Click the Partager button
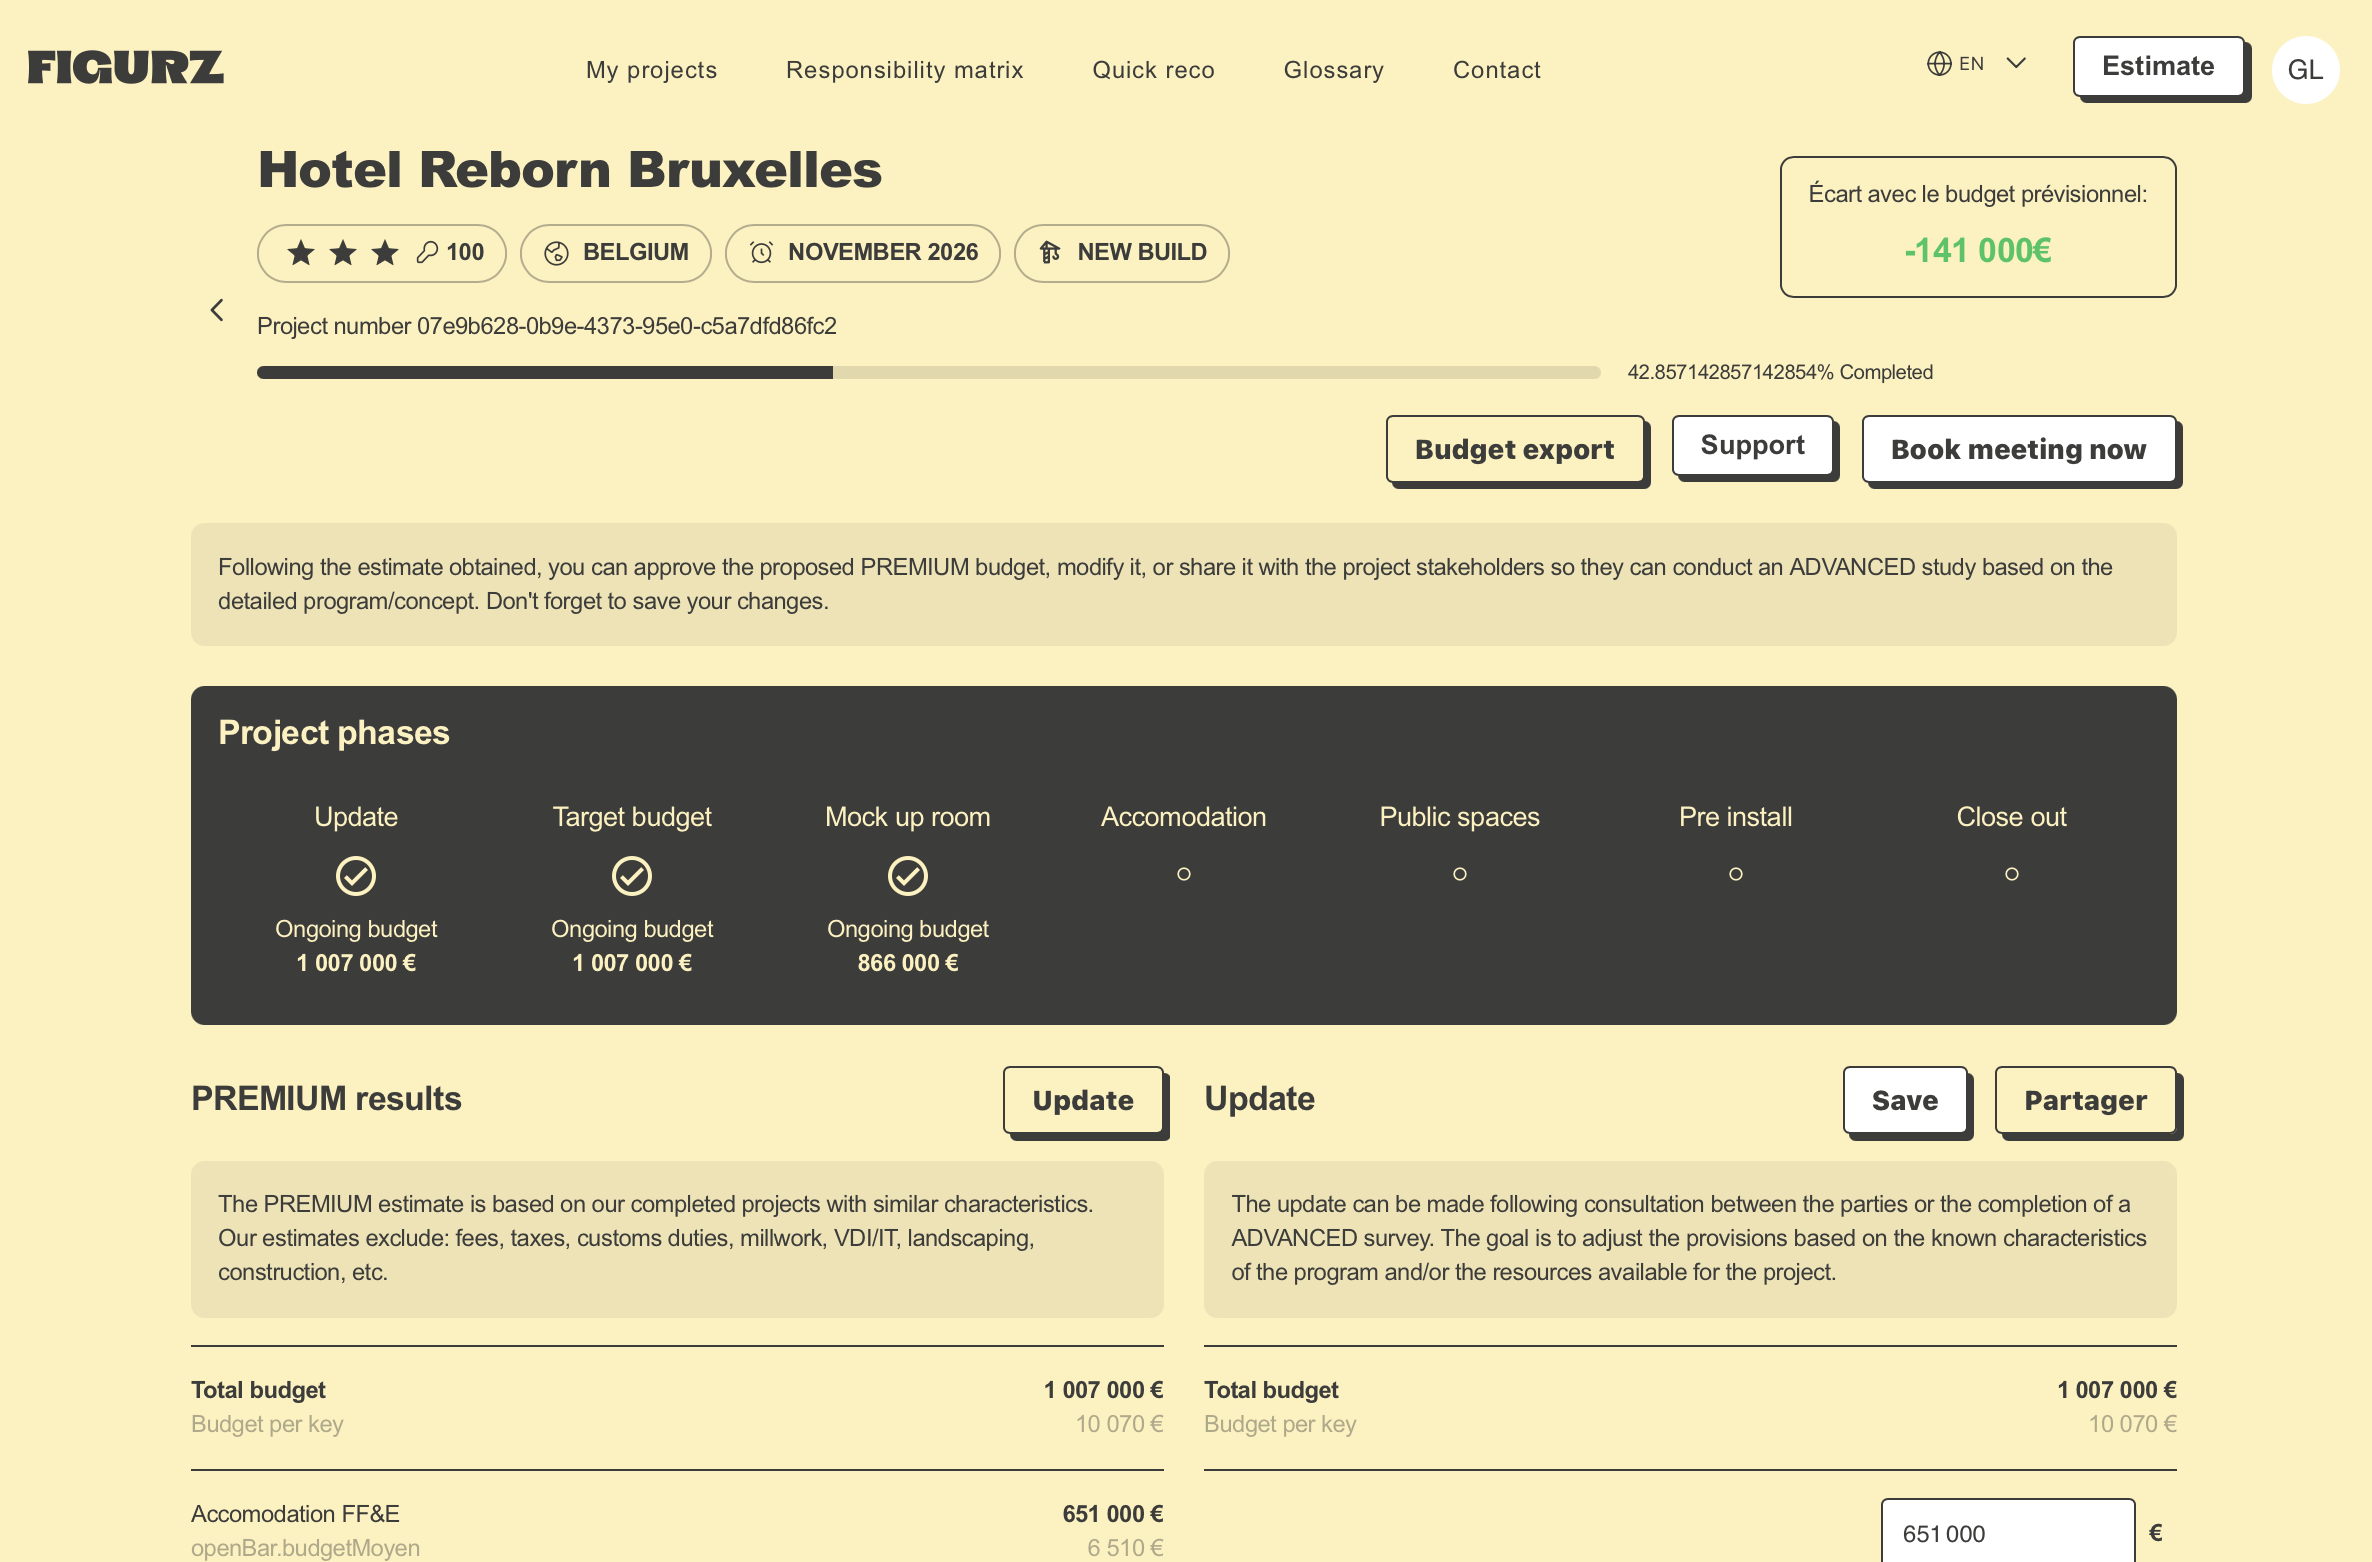2372x1562 pixels. tap(2086, 1100)
